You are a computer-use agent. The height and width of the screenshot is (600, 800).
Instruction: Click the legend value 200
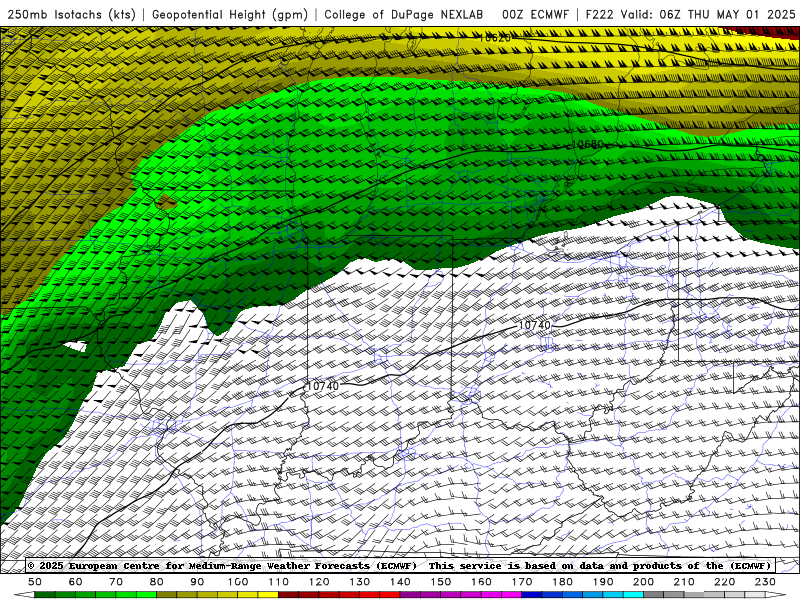pos(643,582)
